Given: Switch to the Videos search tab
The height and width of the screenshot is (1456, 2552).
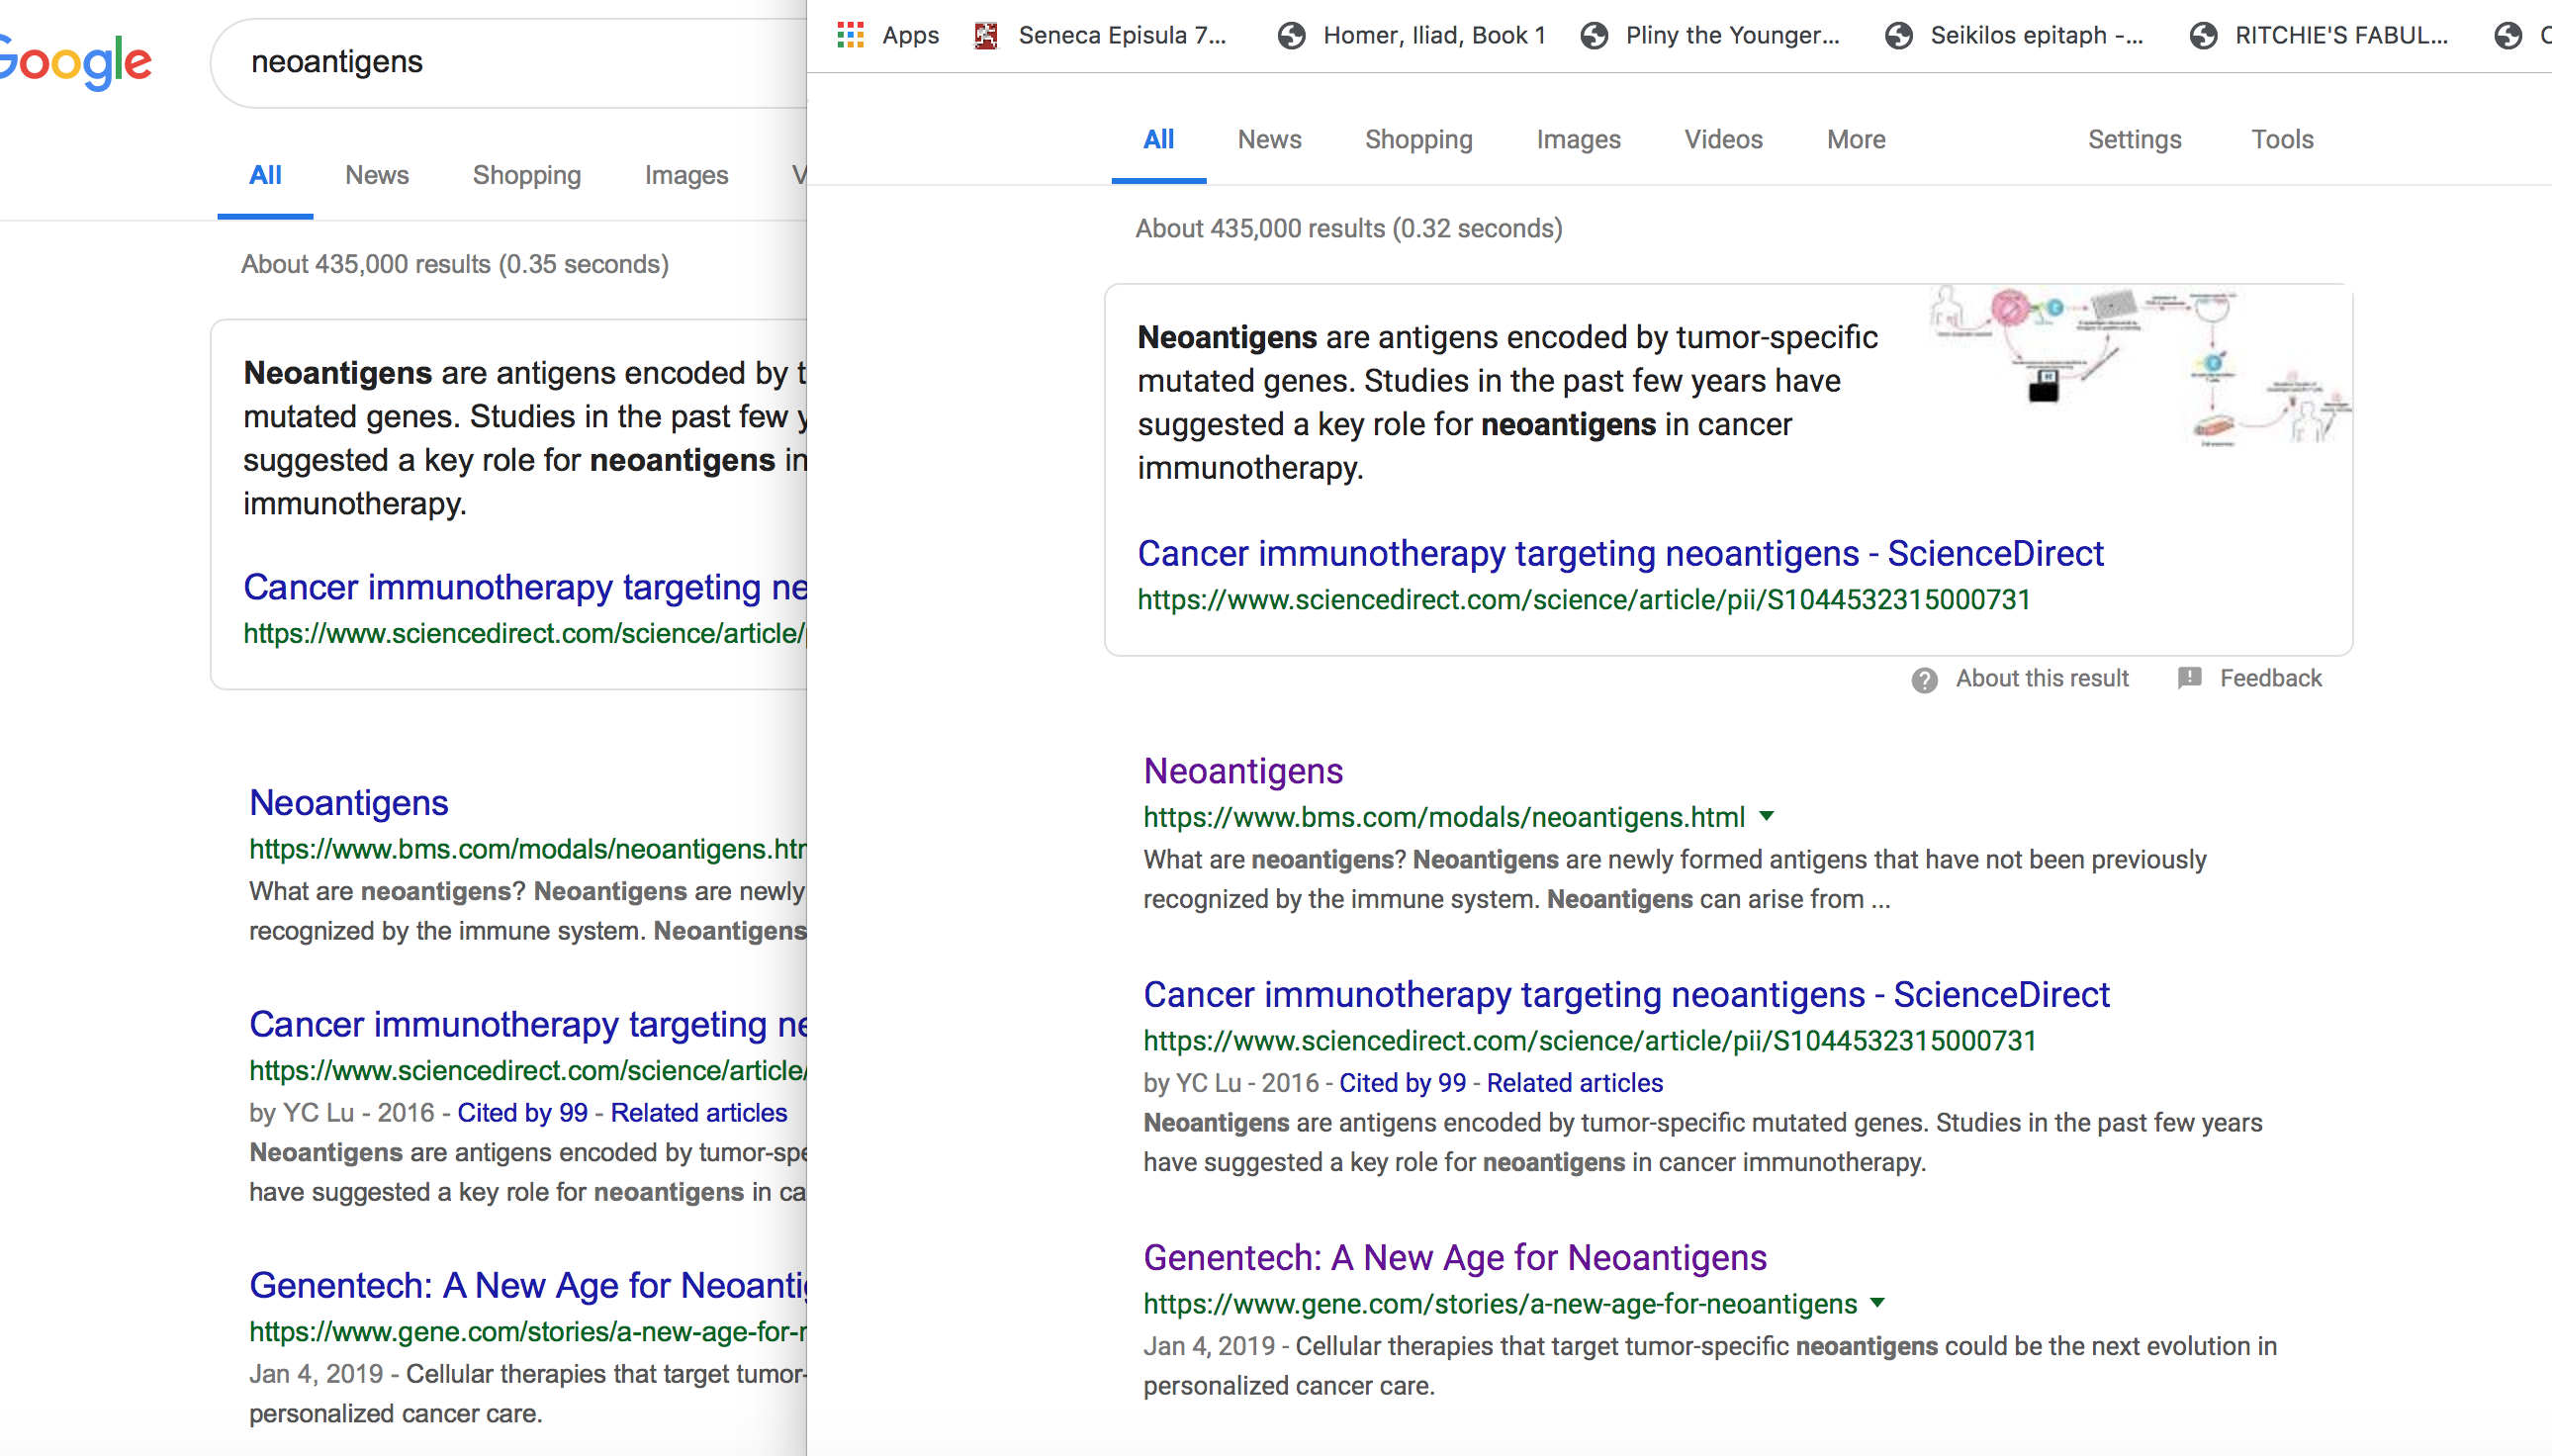Looking at the screenshot, I should point(1723,139).
